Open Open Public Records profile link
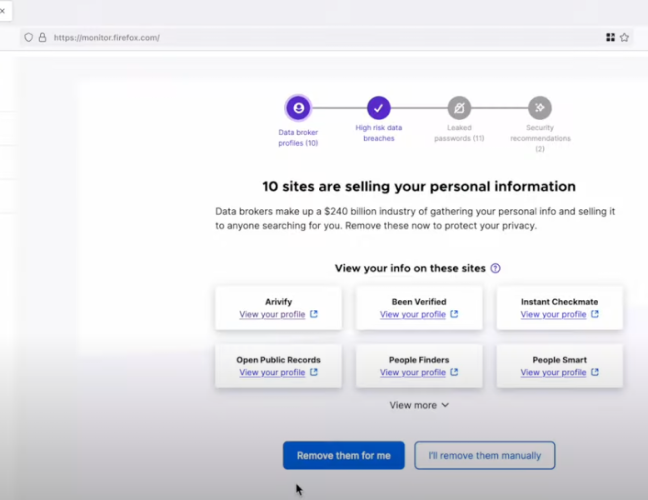Screen dimensions: 648x500 (272, 372)
